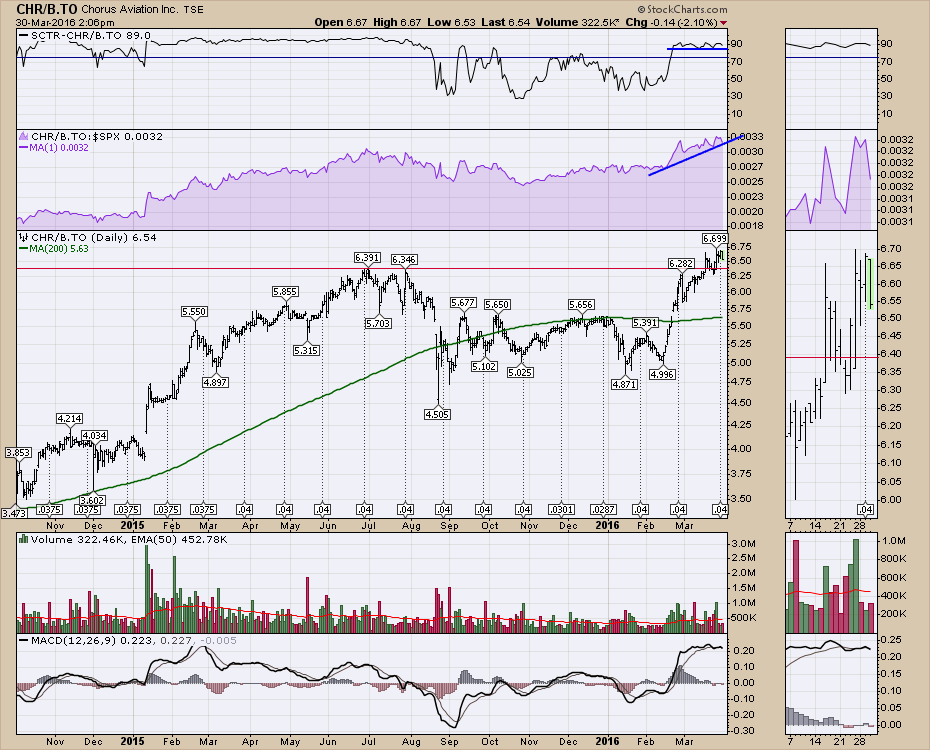
Task: Click the 3.853 price label
Action: coord(18,453)
